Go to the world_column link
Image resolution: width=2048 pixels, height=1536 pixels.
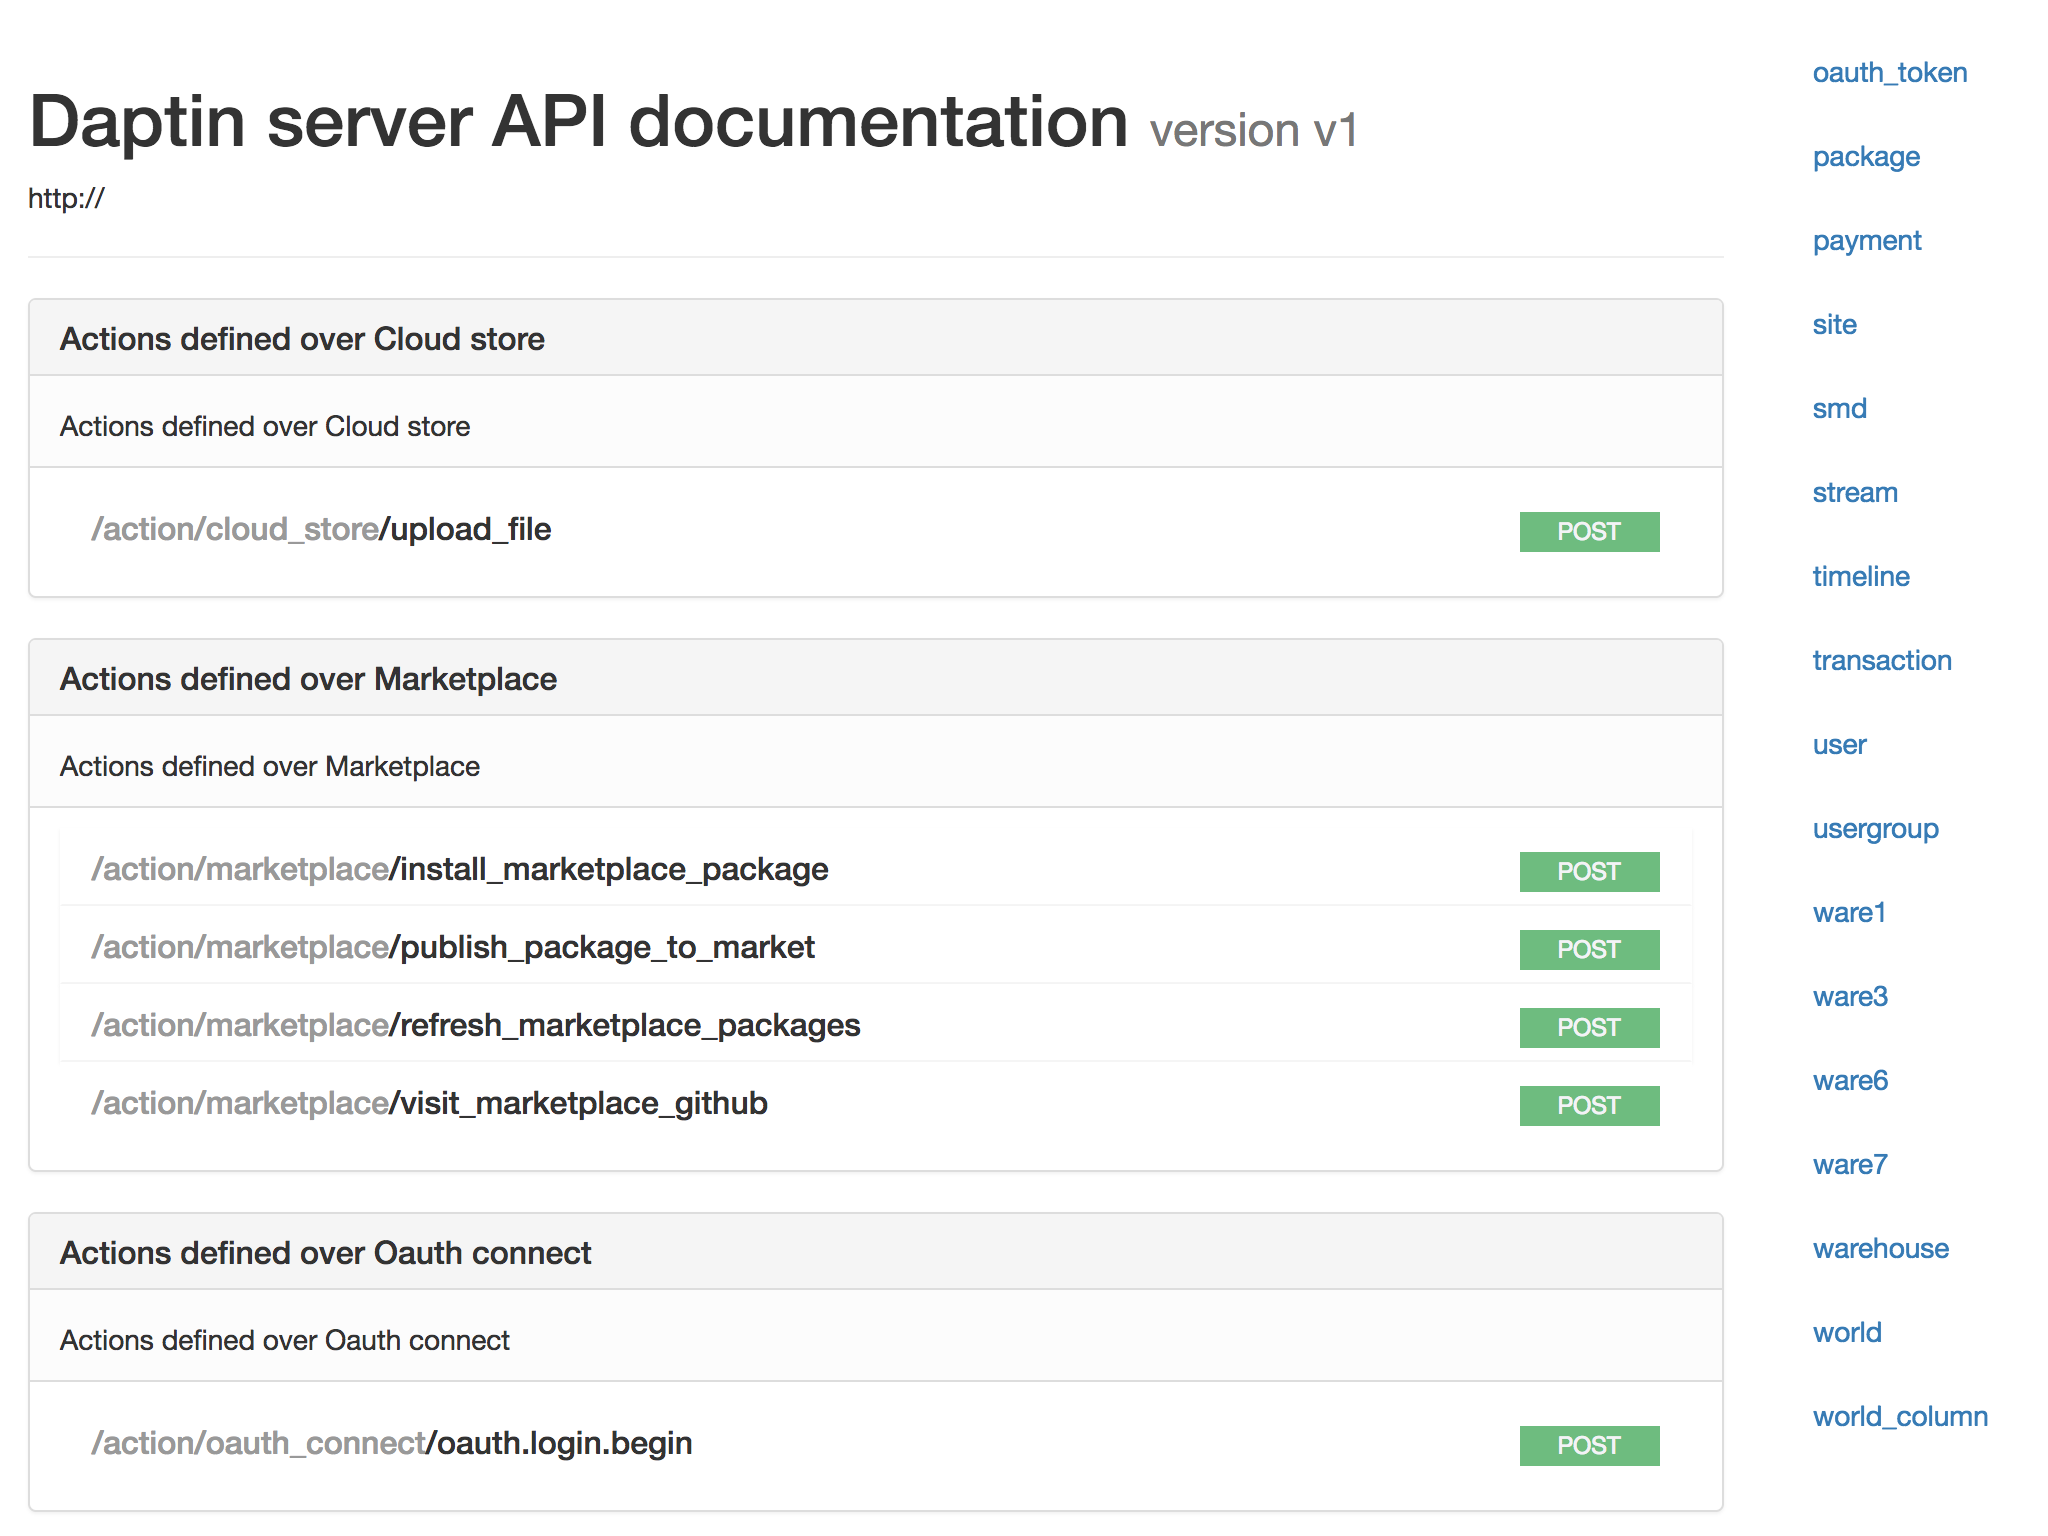coord(1899,1417)
